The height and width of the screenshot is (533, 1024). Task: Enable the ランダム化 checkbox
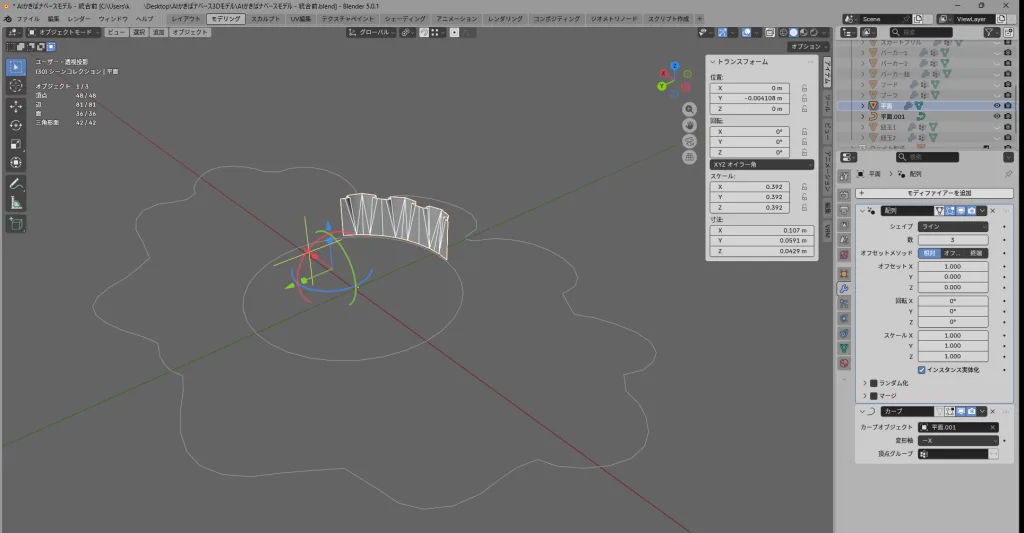pyautogui.click(x=874, y=383)
